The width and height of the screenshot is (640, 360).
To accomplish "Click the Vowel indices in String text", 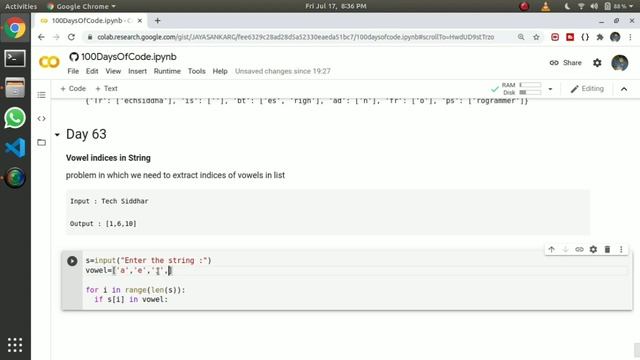I will 108,158.
